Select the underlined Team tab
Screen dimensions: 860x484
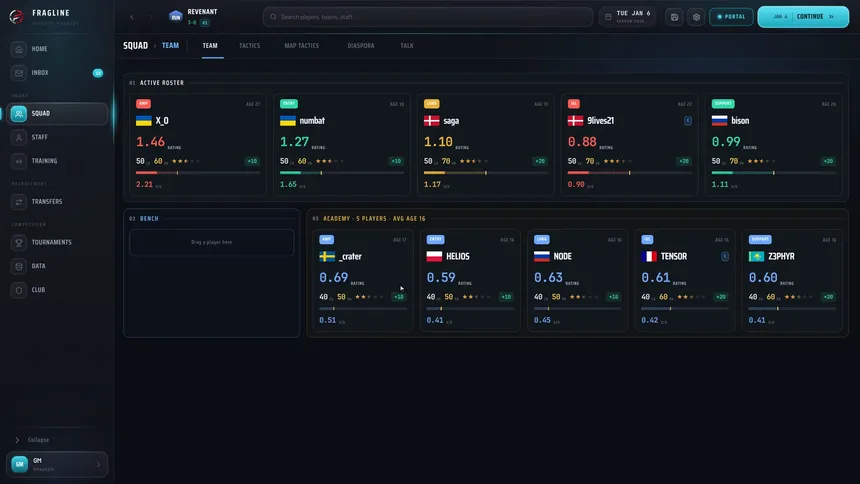point(210,46)
